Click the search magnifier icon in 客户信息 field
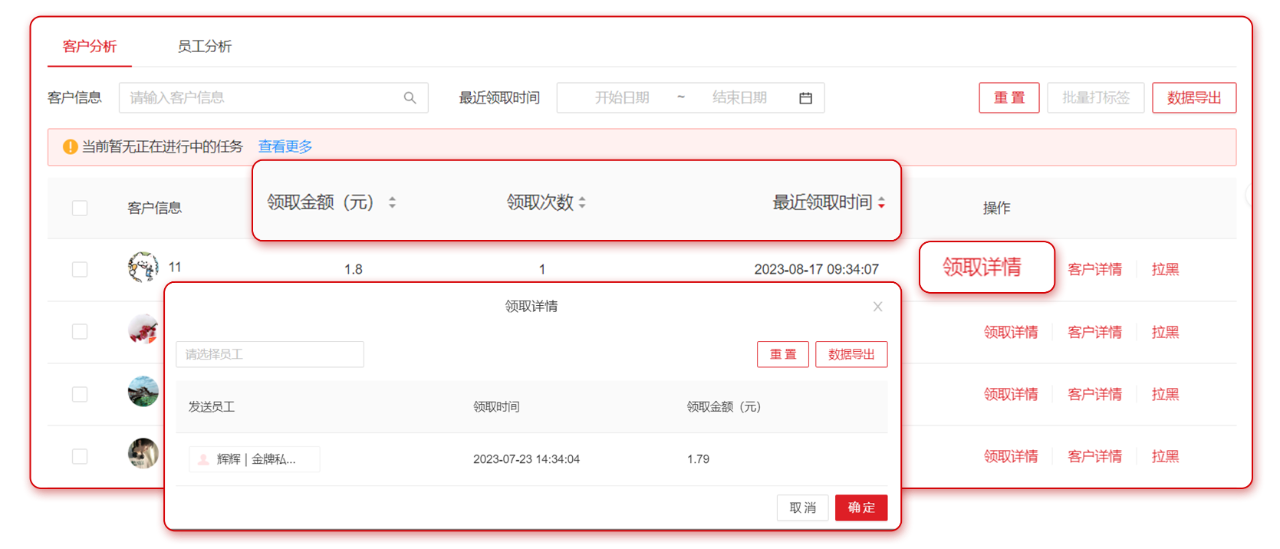 (x=410, y=98)
